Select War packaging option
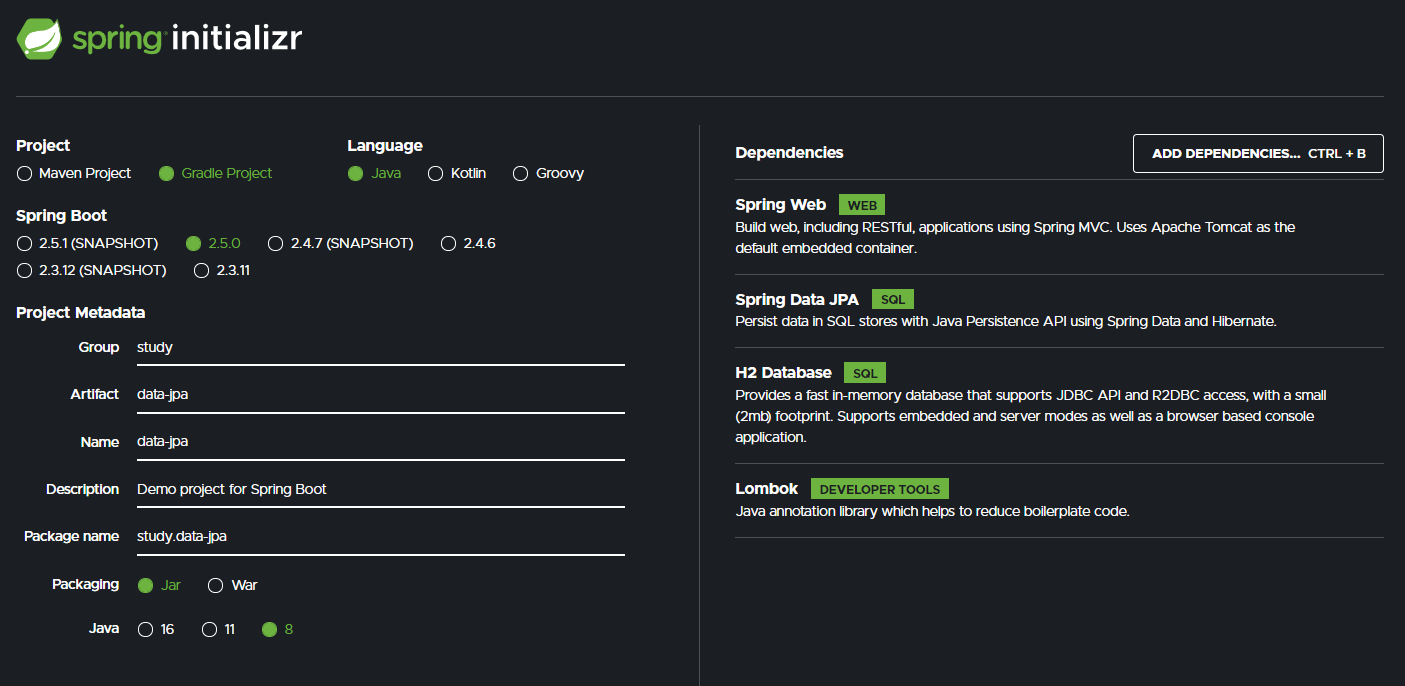The image size is (1405, 686). [232, 585]
